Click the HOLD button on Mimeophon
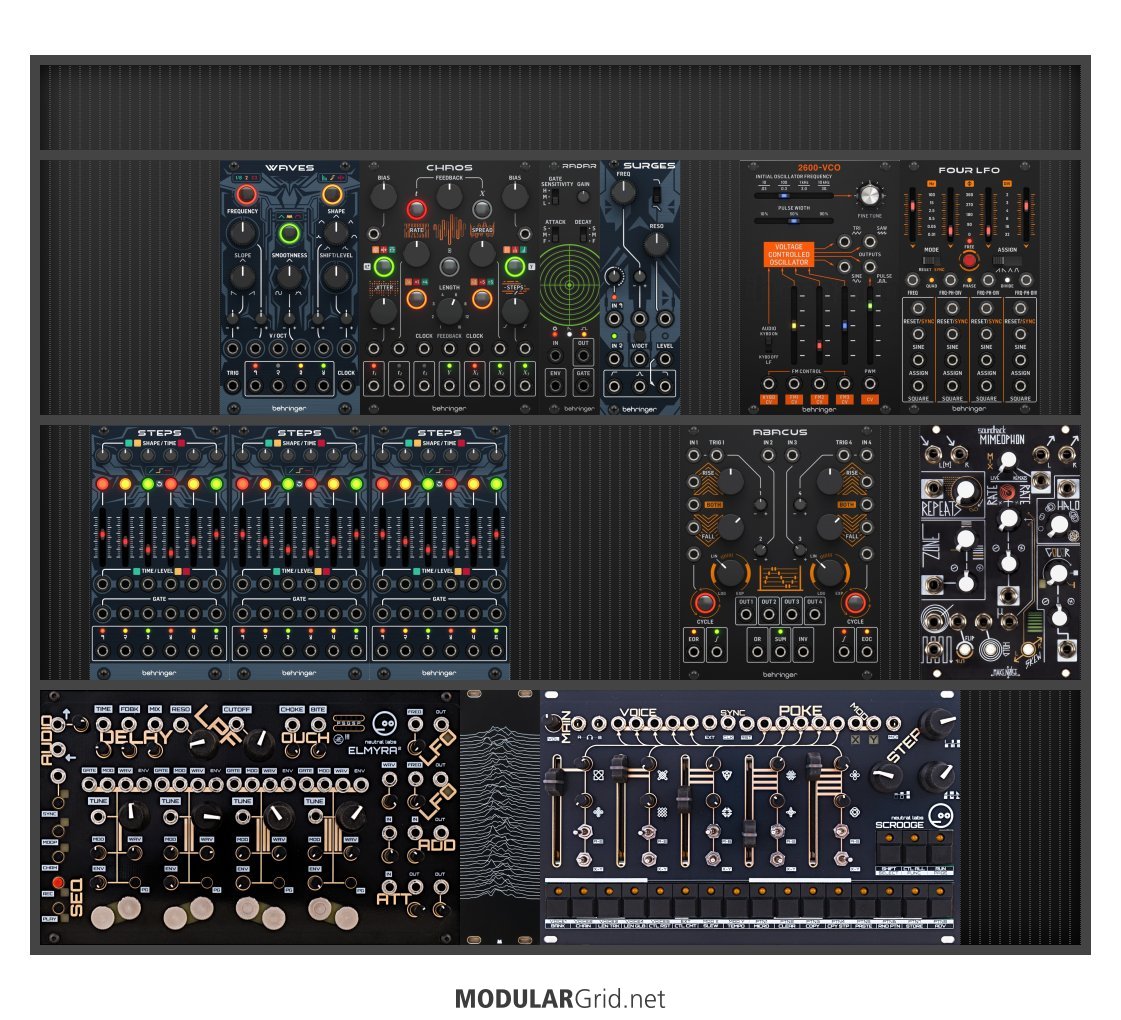The image size is (1121, 1020). click(x=990, y=649)
